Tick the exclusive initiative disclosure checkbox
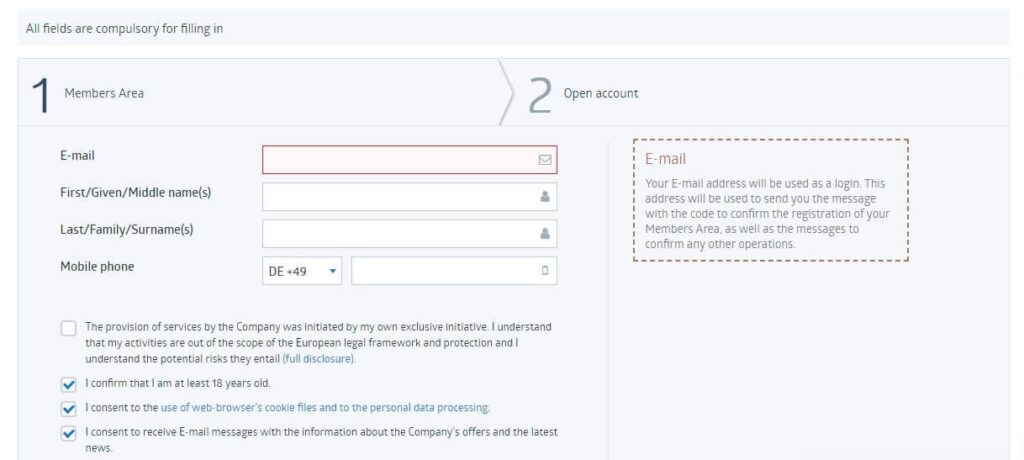 point(68,328)
